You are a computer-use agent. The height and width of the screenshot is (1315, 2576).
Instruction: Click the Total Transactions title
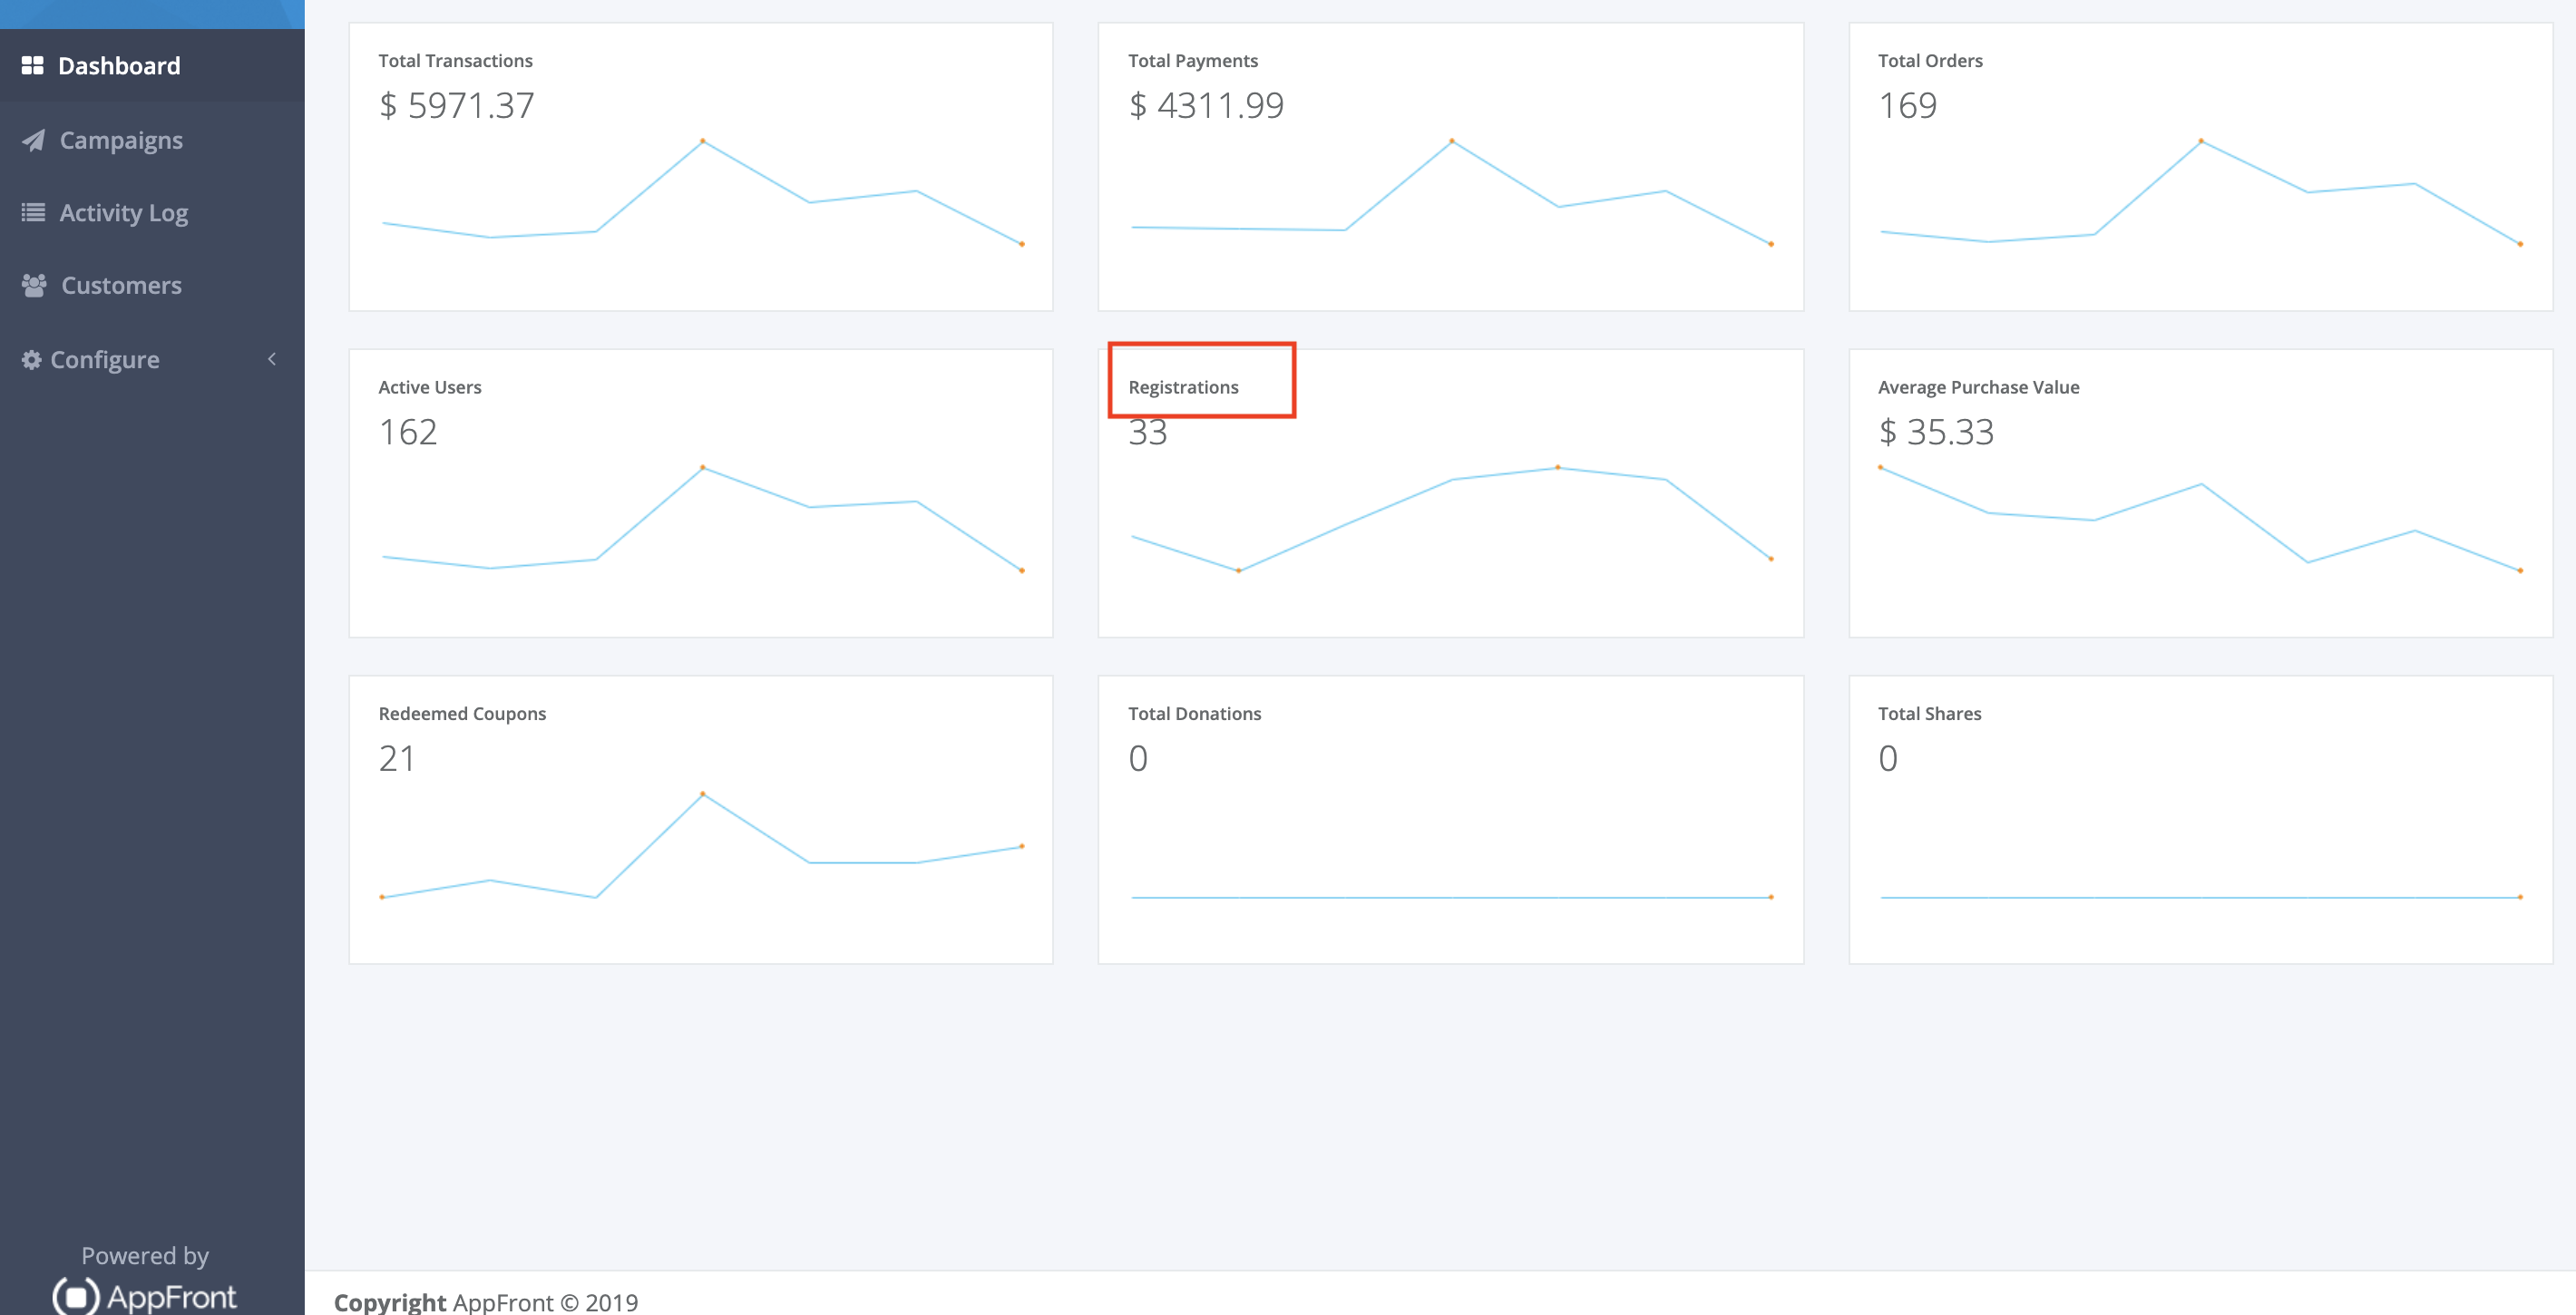(455, 61)
